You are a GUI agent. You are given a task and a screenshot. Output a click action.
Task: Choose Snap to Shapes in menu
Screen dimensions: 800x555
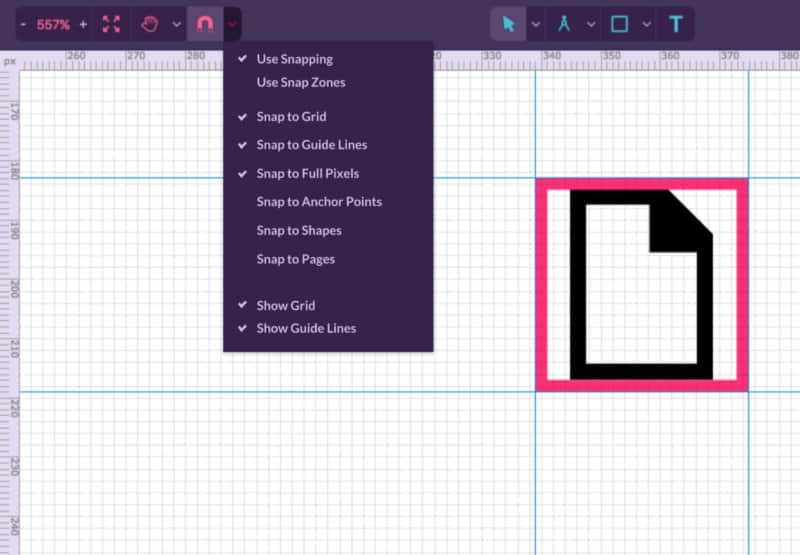tap(299, 231)
